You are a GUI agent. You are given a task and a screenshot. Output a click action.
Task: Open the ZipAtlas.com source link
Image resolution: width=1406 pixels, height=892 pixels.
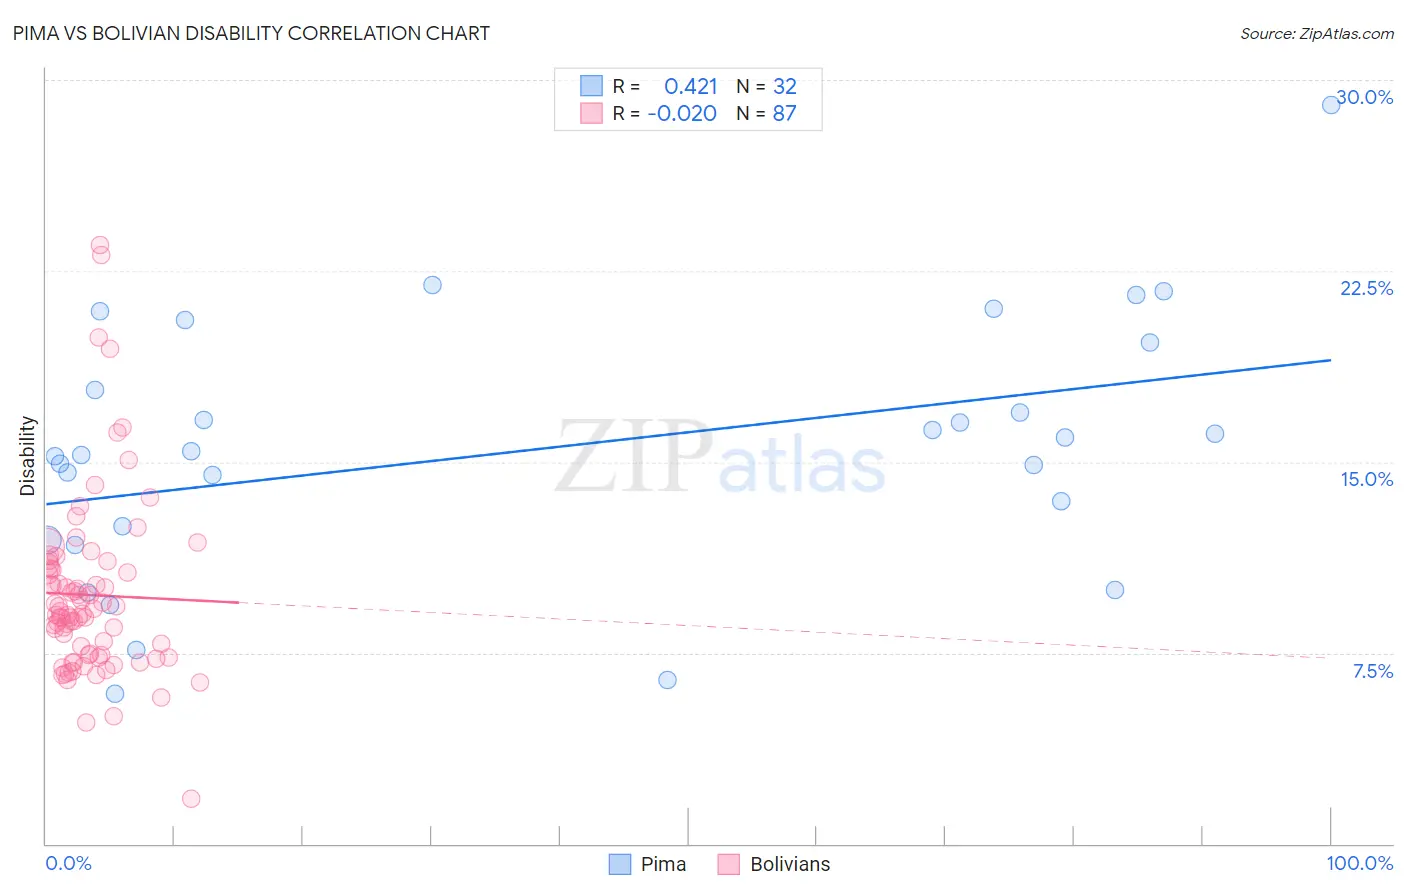click(x=1317, y=33)
